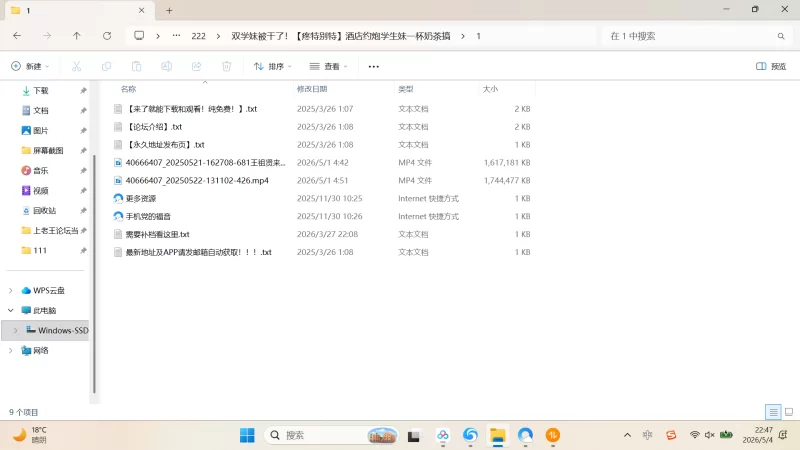Click the Delete trash icon in toolbar
Screen dimensions: 800x450
(x=227, y=66)
